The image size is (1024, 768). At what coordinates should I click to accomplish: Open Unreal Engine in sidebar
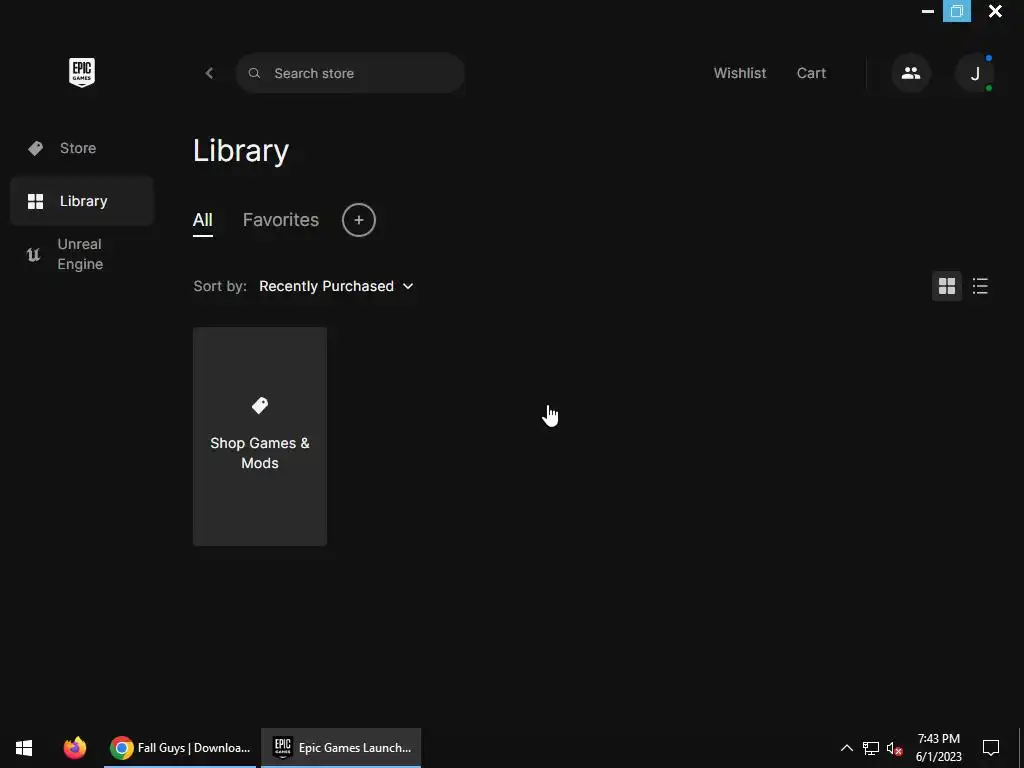pos(82,254)
